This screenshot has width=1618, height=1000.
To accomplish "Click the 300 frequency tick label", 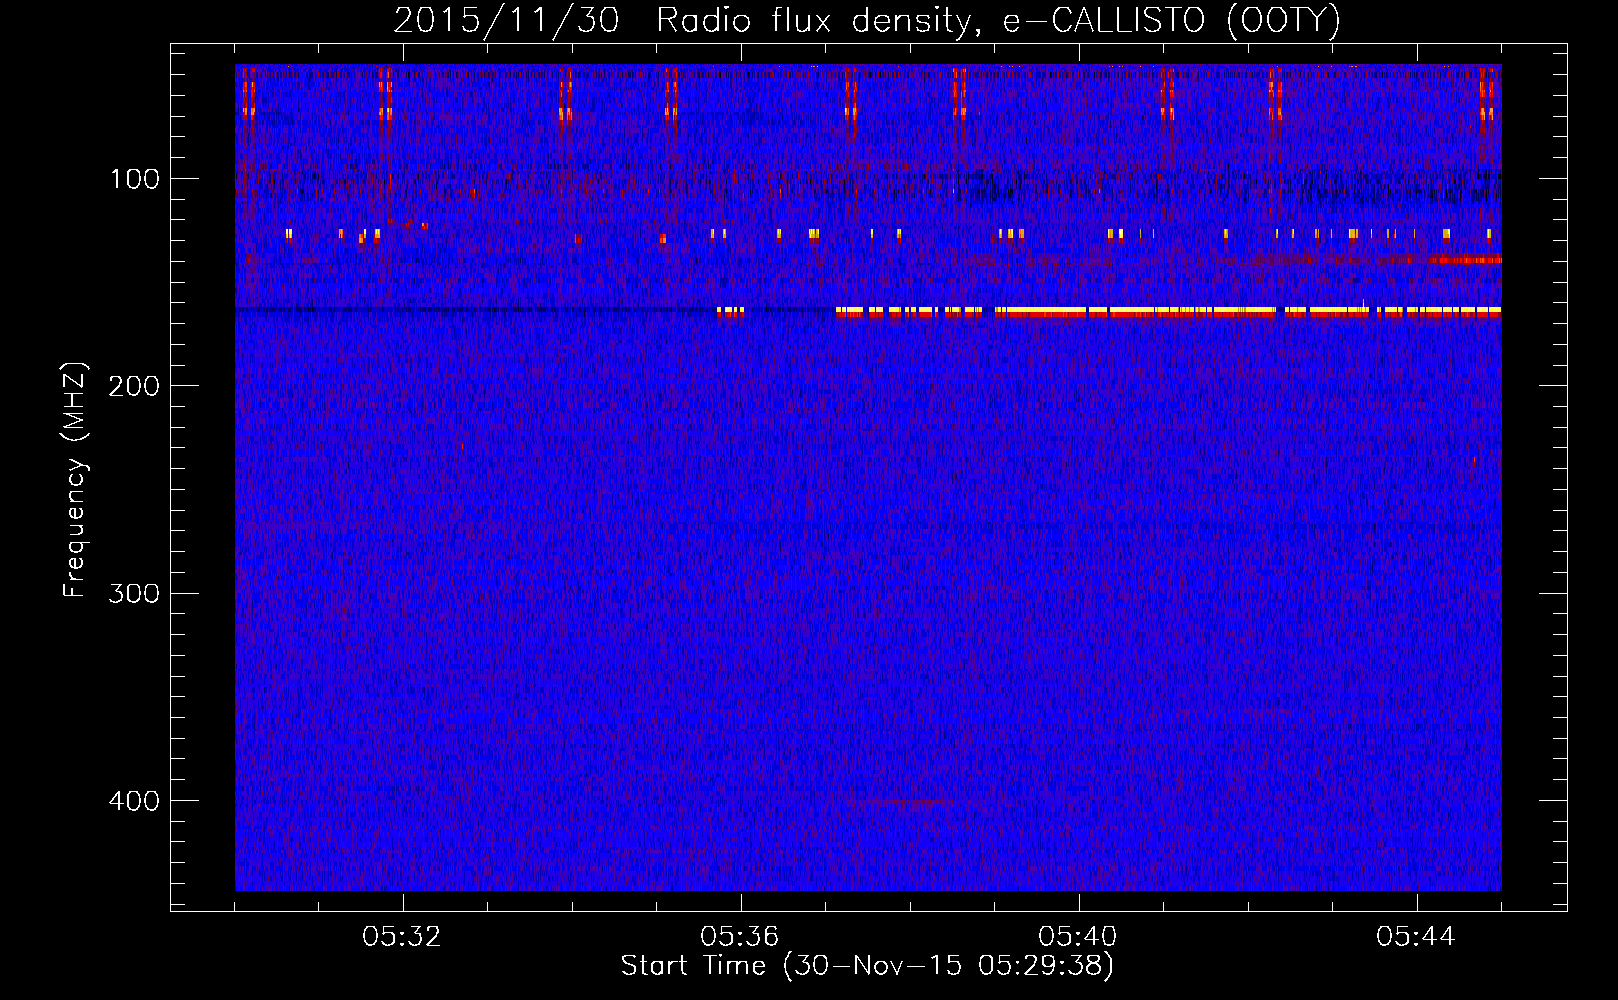I will (135, 593).
